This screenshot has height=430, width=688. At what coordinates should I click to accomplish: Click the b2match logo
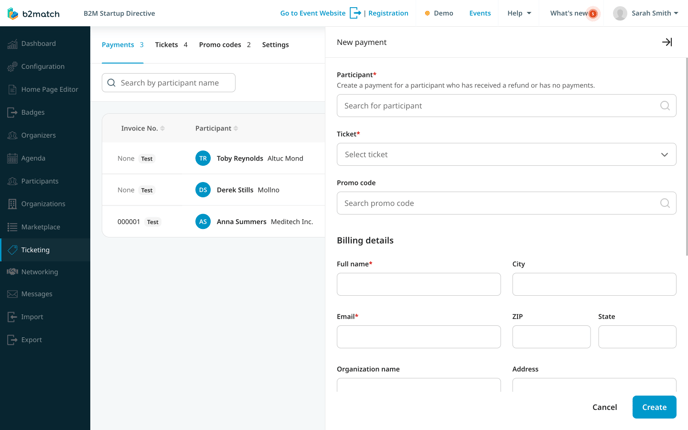click(33, 14)
